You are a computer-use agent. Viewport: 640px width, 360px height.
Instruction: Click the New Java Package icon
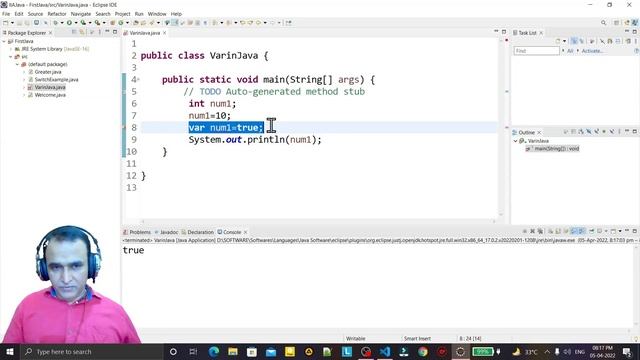click(x=113, y=23)
